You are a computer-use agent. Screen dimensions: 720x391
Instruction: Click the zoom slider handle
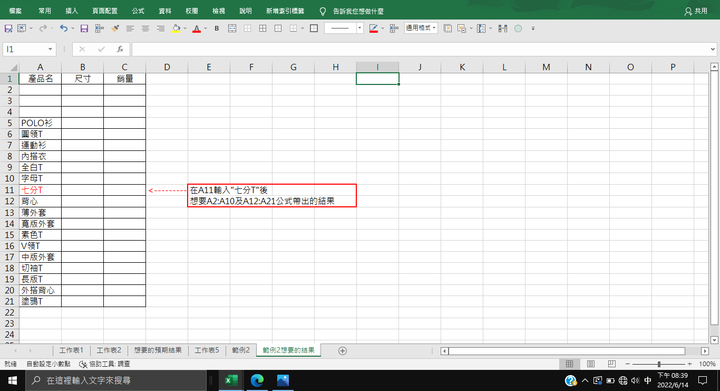[659, 364]
